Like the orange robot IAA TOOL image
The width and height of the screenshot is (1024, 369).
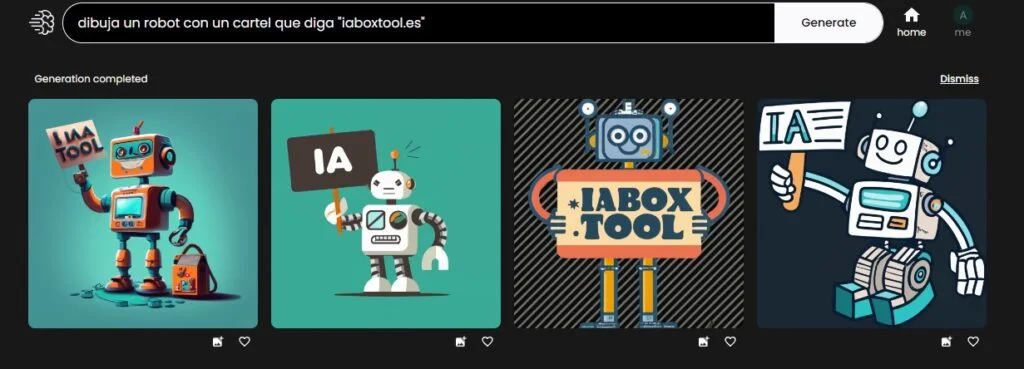pos(244,342)
